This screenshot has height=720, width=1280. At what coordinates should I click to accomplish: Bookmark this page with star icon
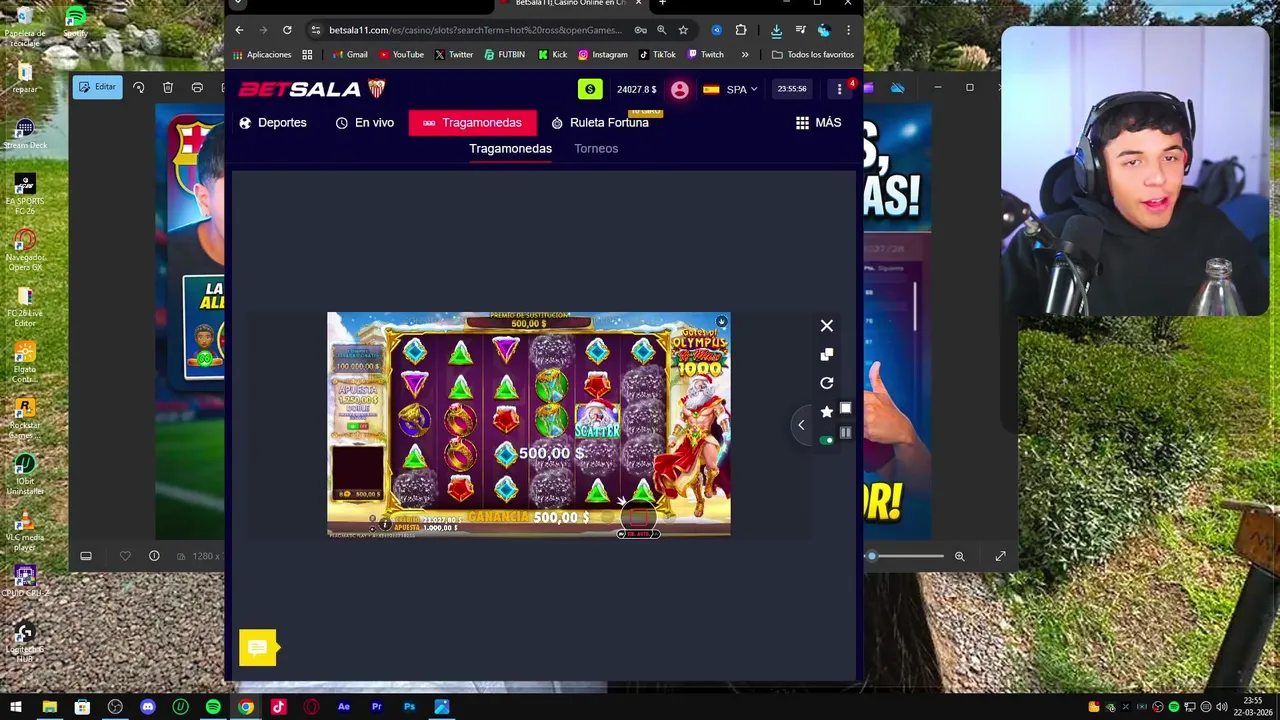tap(683, 30)
